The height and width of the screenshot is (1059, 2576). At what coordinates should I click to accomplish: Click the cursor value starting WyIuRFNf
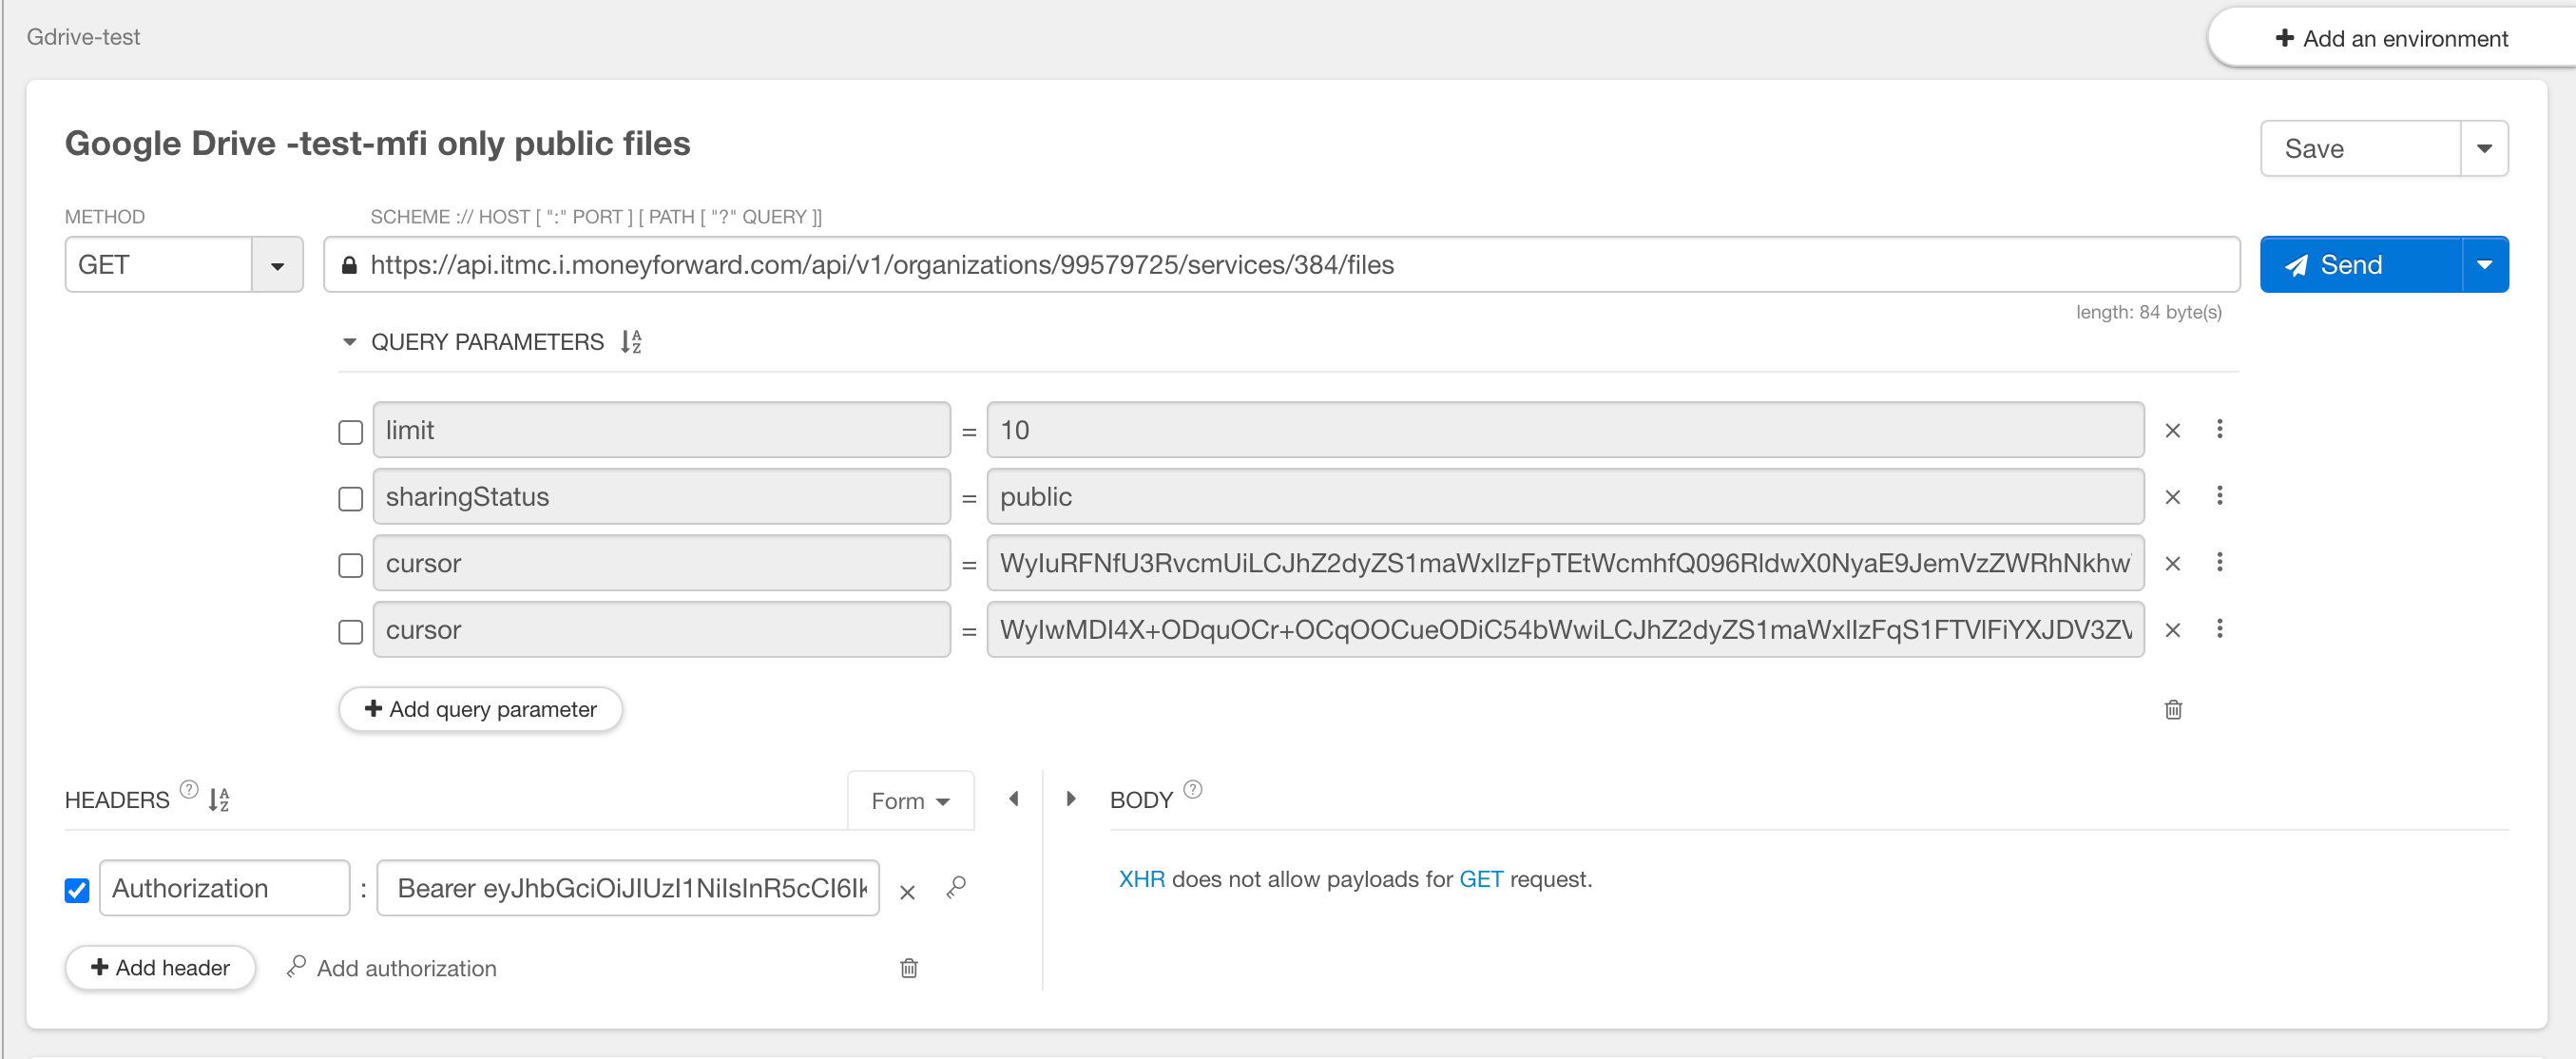click(1565, 563)
